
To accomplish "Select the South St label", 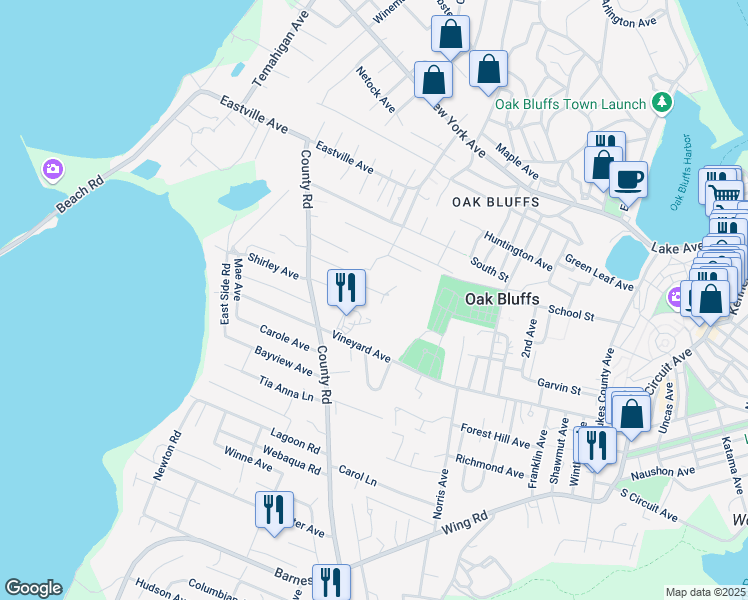I will 489,269.
